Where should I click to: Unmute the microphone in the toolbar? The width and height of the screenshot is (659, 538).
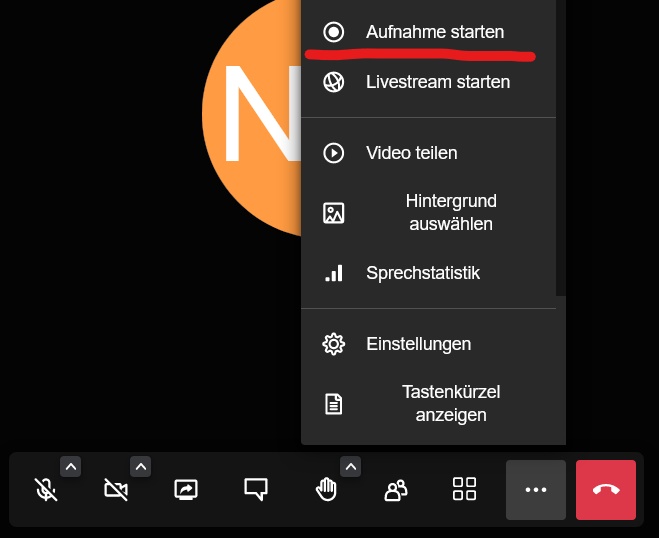point(45,490)
